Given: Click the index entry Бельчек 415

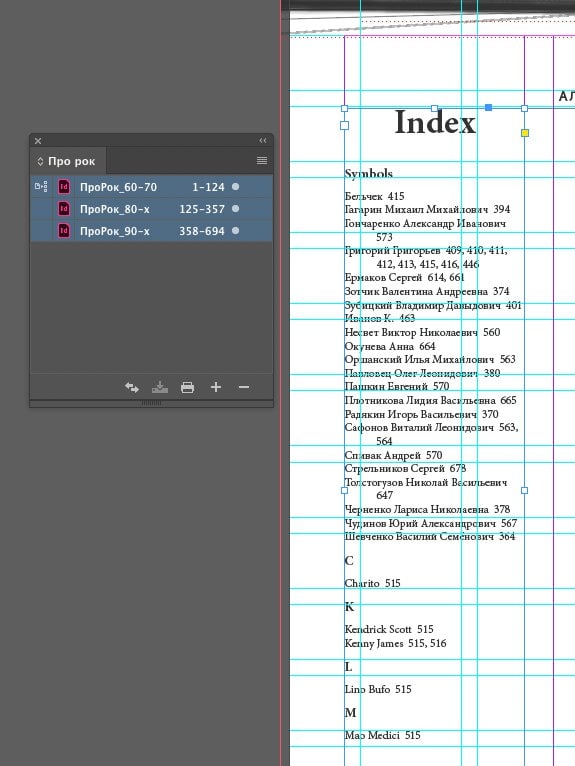Looking at the screenshot, I should (x=375, y=196).
